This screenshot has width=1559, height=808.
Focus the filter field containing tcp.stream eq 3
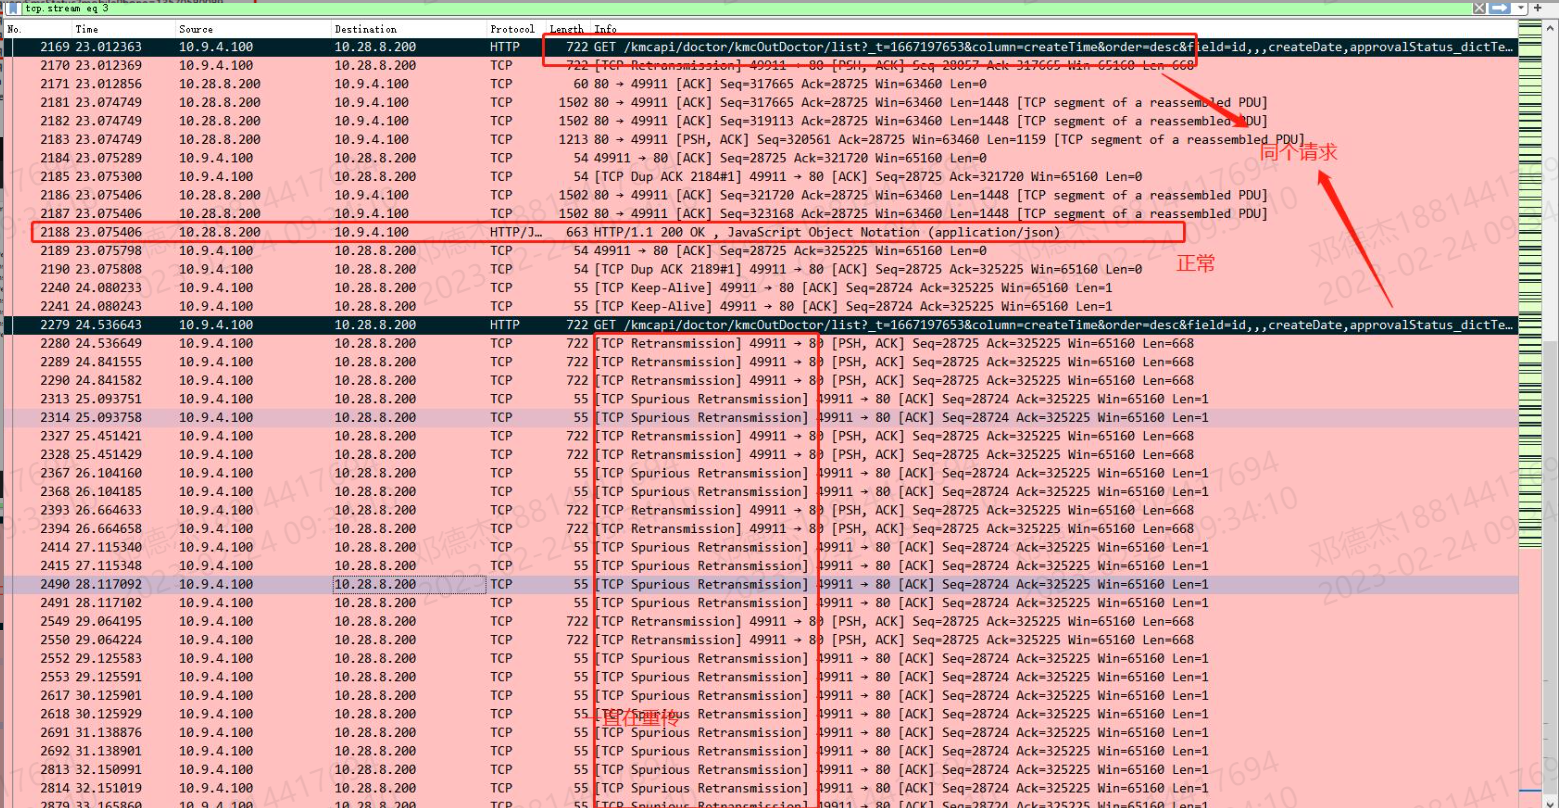pyautogui.click(x=745, y=8)
